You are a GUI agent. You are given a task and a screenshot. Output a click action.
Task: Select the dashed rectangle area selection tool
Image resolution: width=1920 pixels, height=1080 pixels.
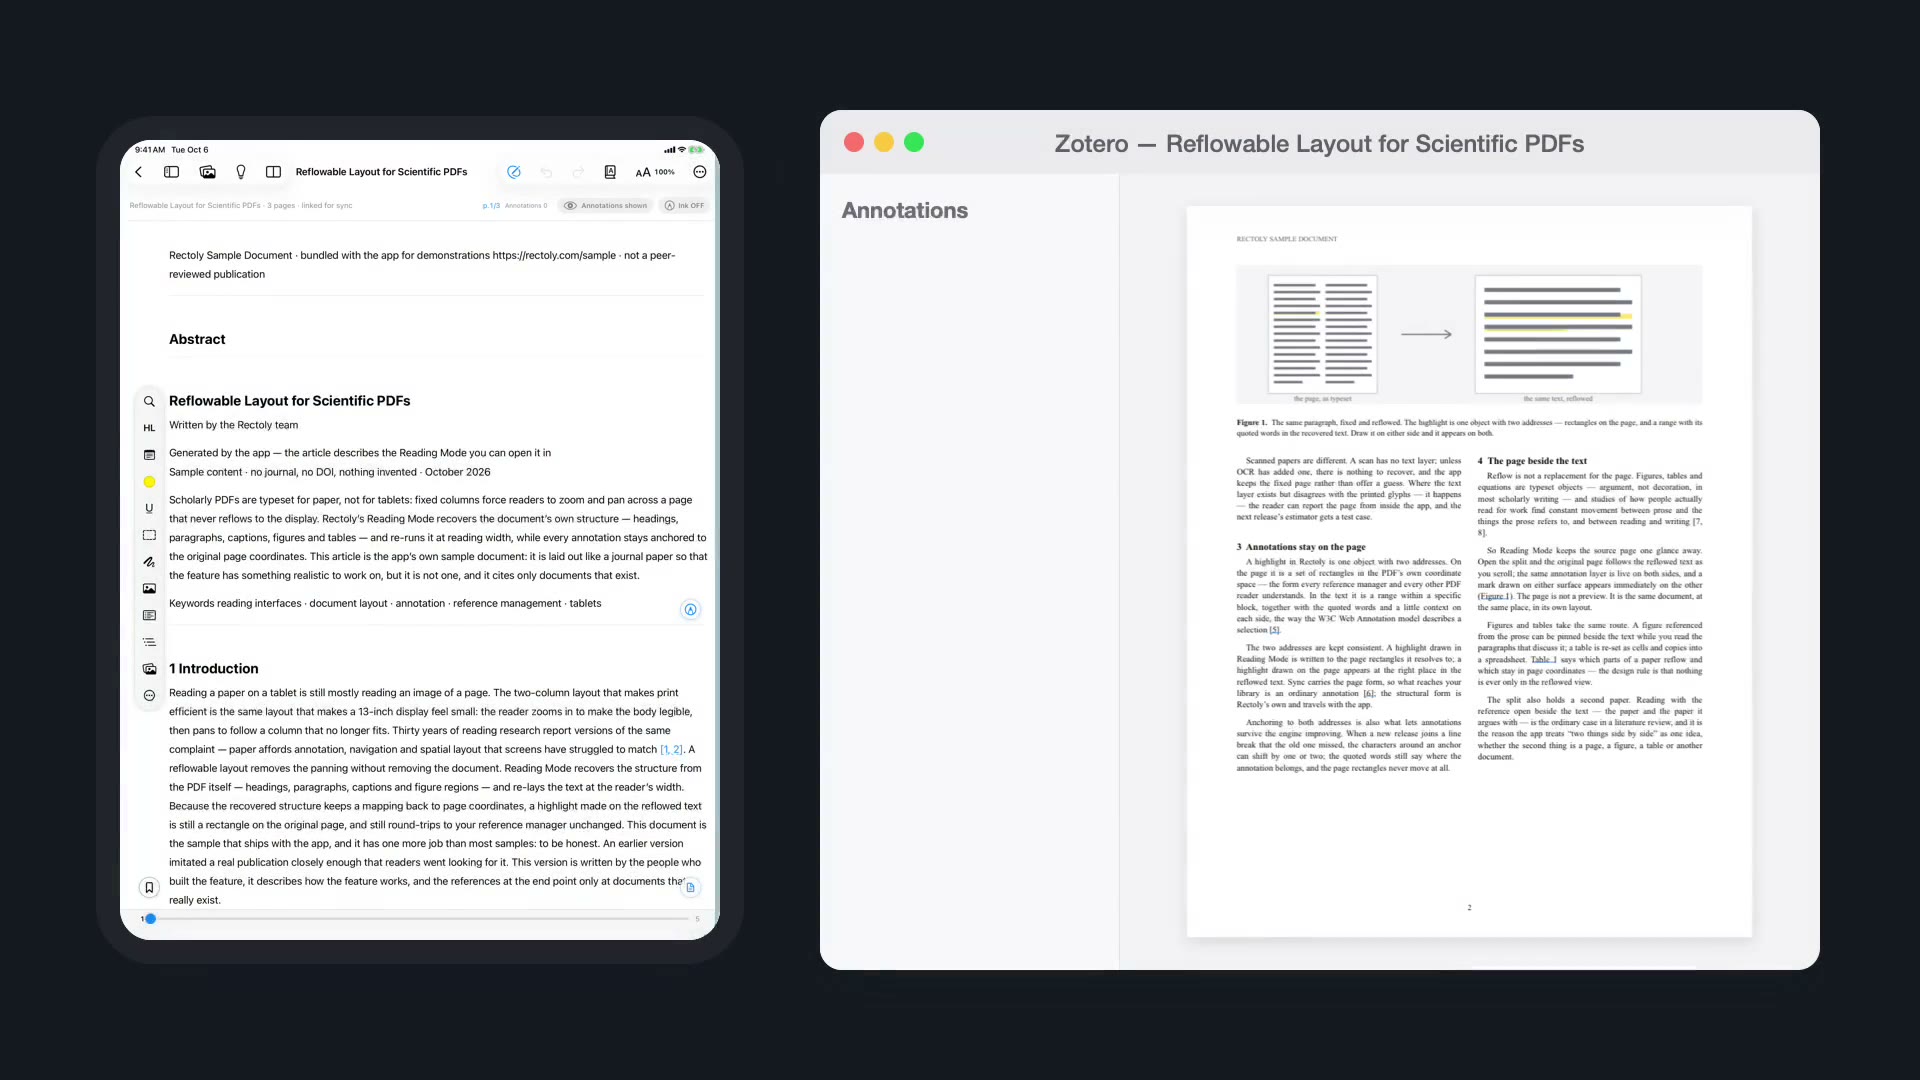tap(149, 535)
